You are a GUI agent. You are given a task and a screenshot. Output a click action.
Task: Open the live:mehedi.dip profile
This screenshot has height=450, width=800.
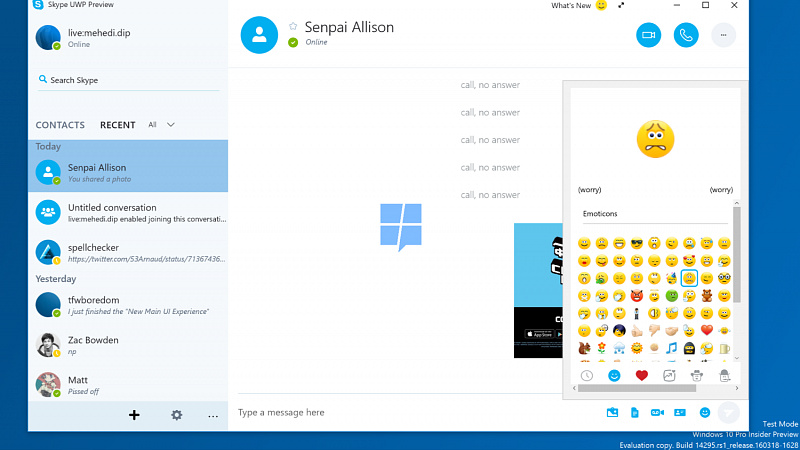[x=128, y=38]
